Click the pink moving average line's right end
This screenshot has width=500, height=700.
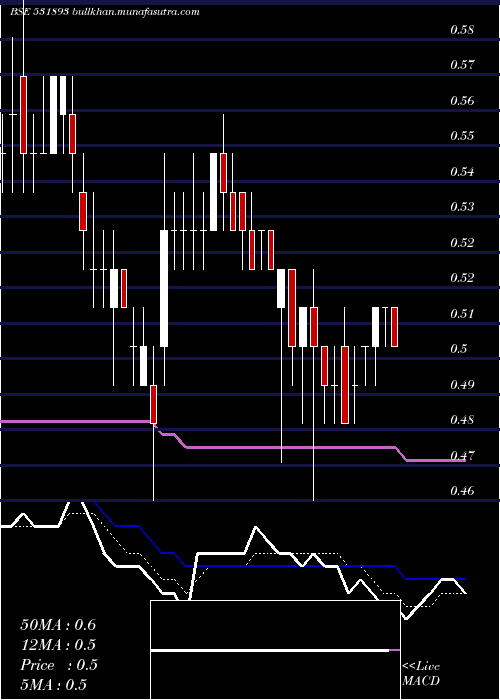coord(463,460)
